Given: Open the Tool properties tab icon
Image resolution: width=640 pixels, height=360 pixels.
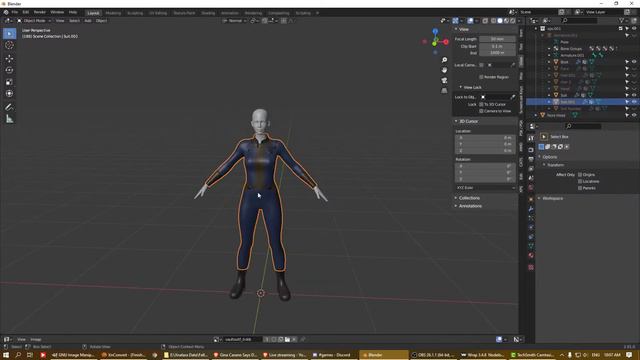Looking at the screenshot, I should tap(531, 138).
